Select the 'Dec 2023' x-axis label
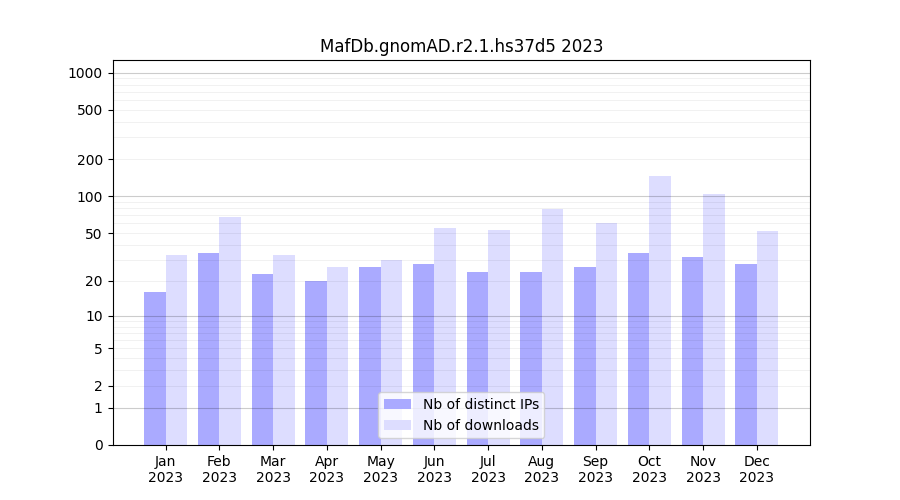This screenshot has width=900, height=500. click(757, 469)
